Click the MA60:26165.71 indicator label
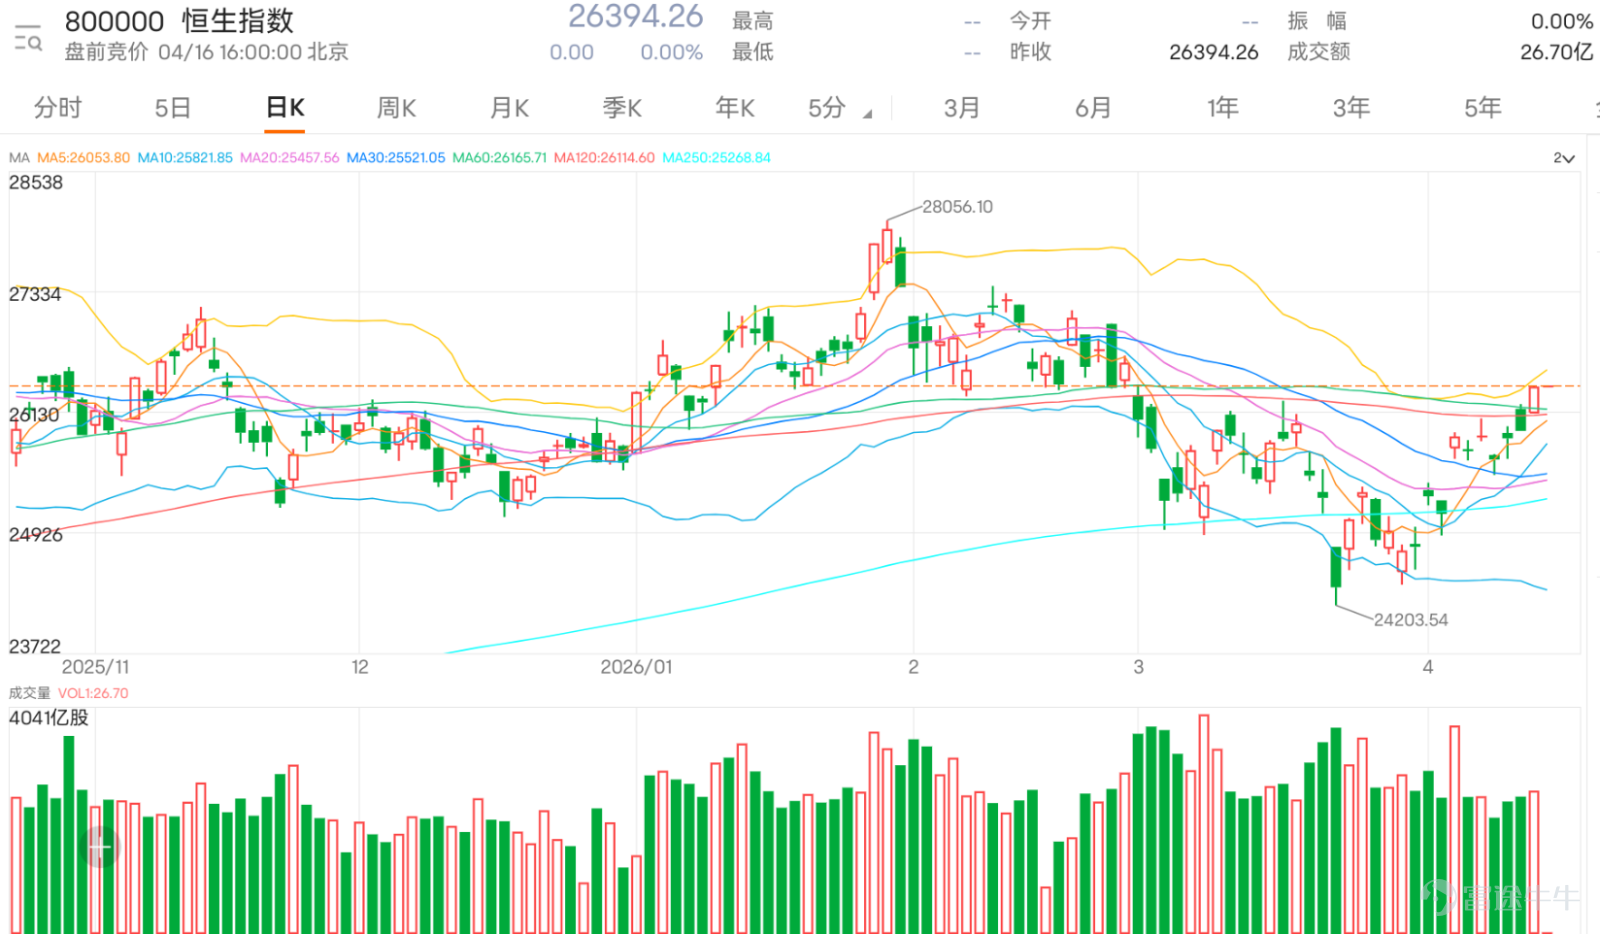This screenshot has width=1600, height=934. (500, 158)
